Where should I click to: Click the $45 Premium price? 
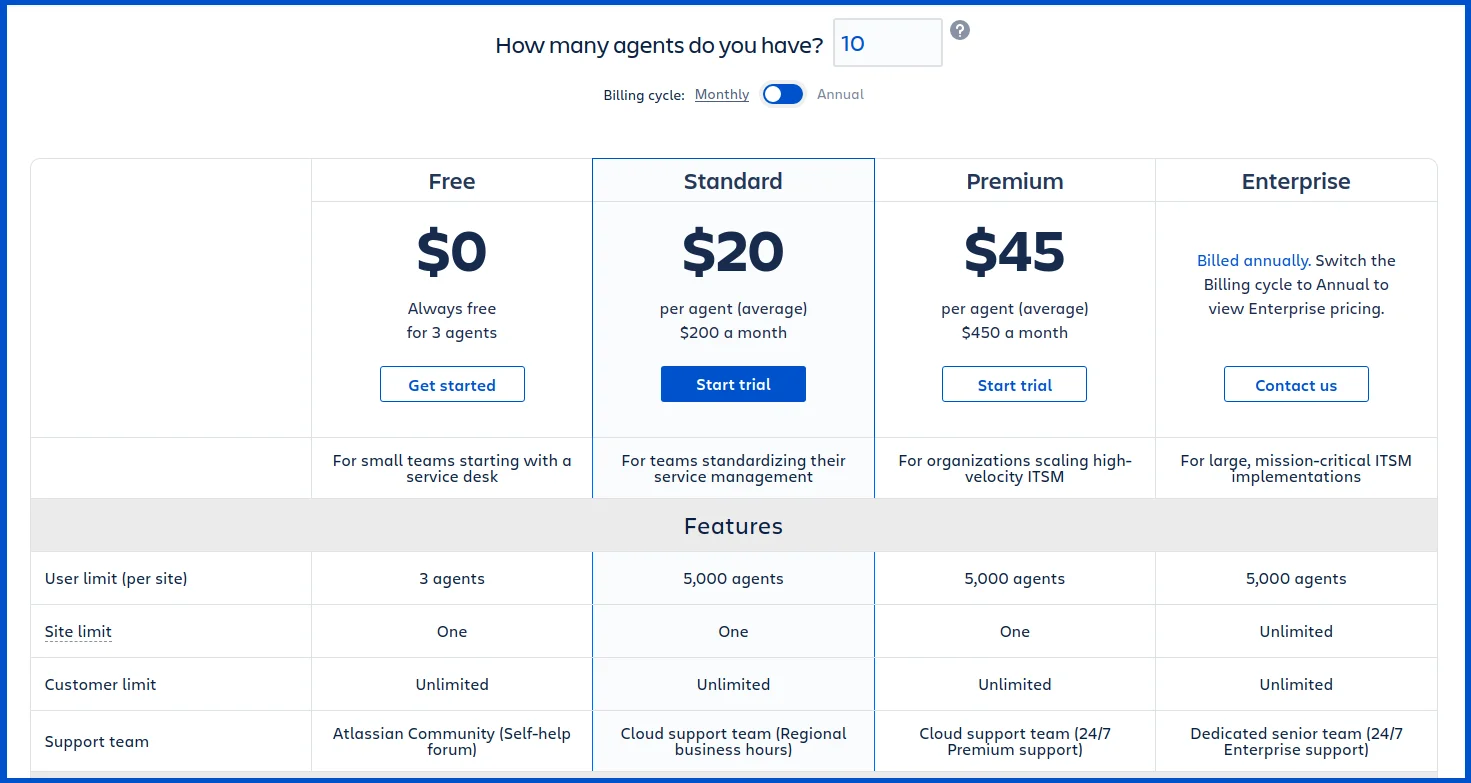coord(1014,252)
